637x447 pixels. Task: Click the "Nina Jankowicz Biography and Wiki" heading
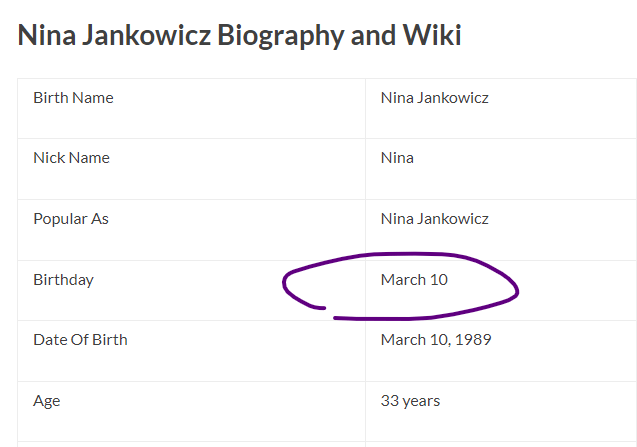240,36
